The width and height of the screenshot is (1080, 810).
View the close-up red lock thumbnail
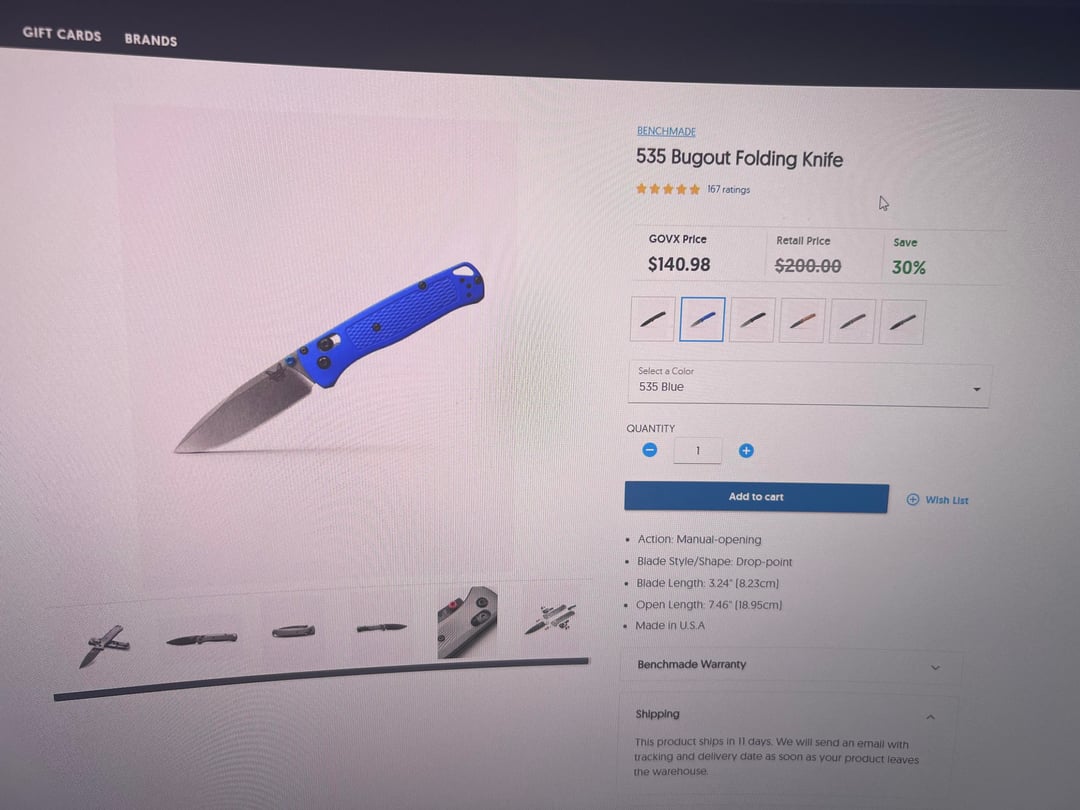467,623
